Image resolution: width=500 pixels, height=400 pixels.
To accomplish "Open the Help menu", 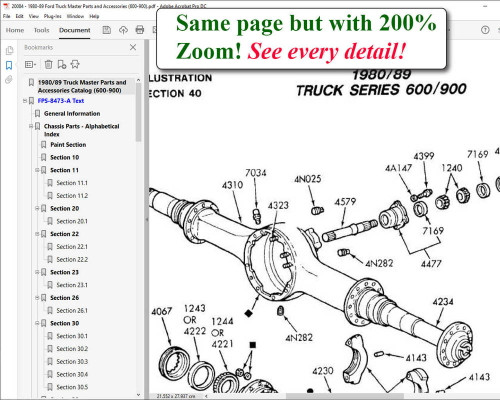I will pos(94,16).
